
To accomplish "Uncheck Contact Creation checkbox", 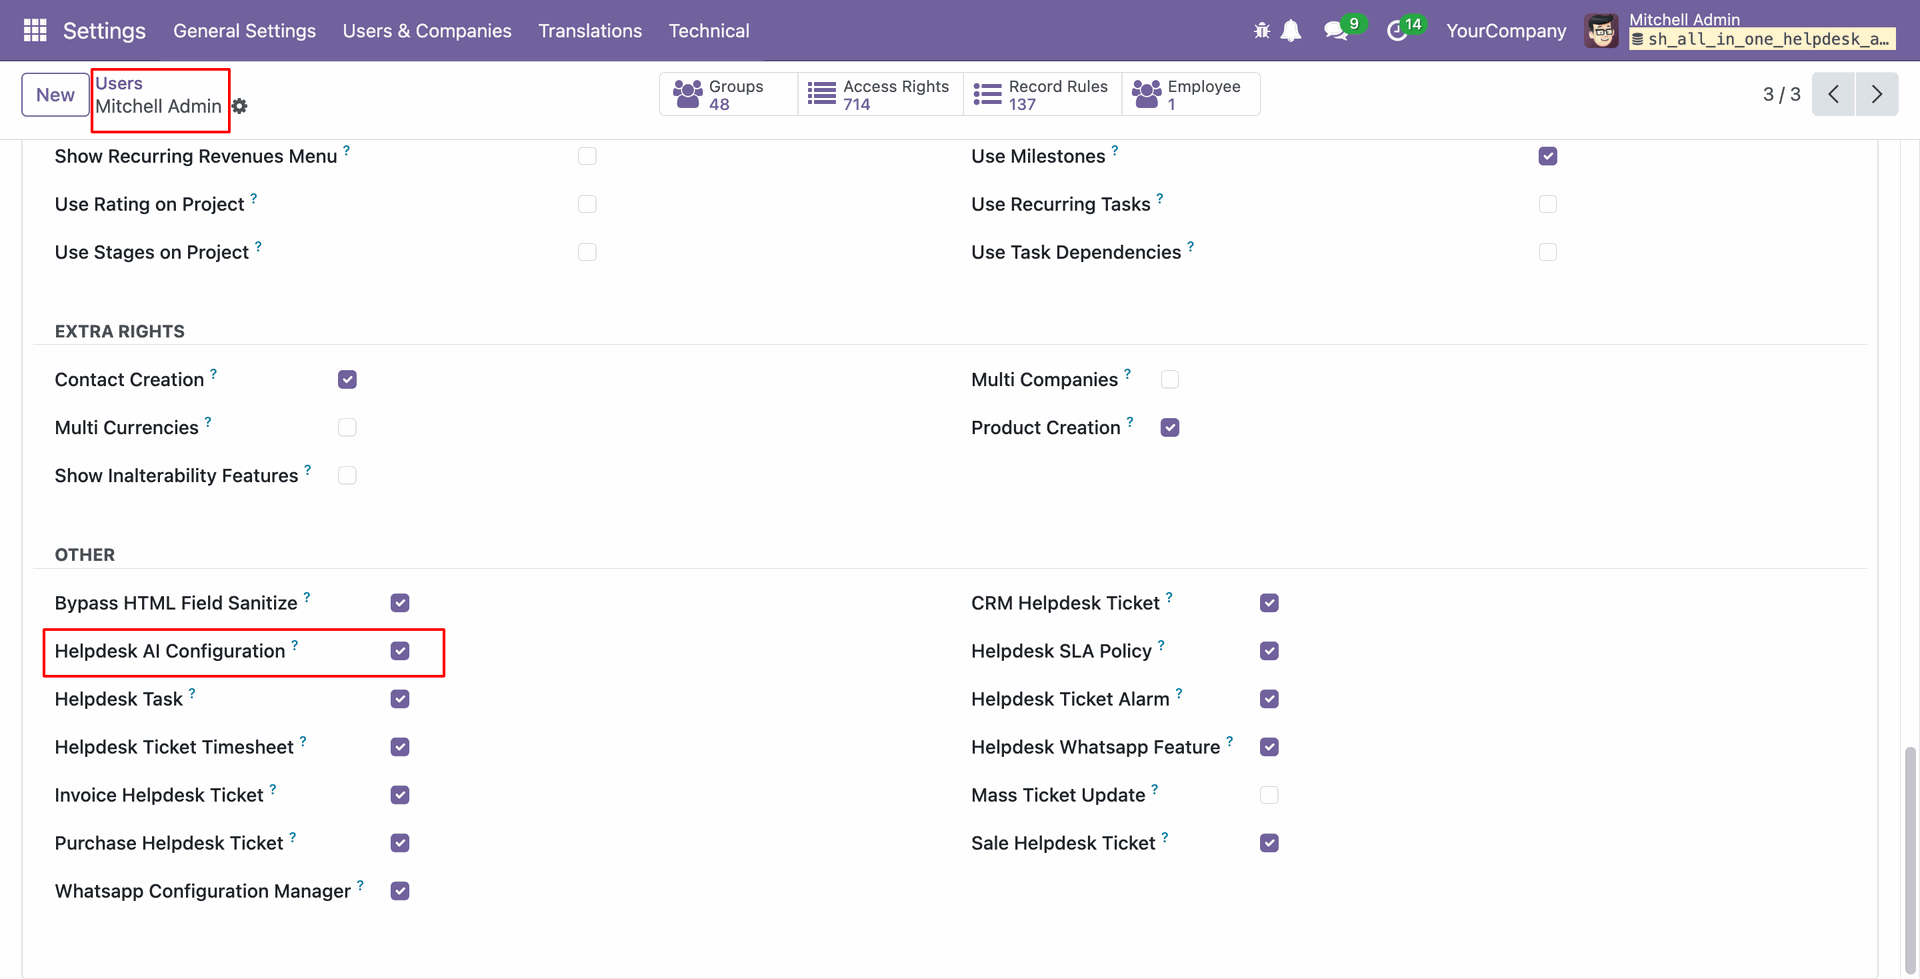I will point(347,379).
